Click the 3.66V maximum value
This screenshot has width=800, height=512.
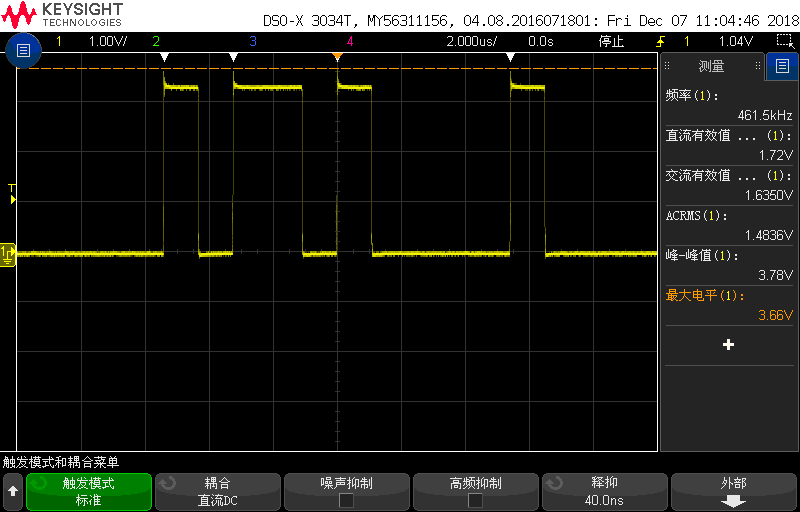[x=776, y=315]
